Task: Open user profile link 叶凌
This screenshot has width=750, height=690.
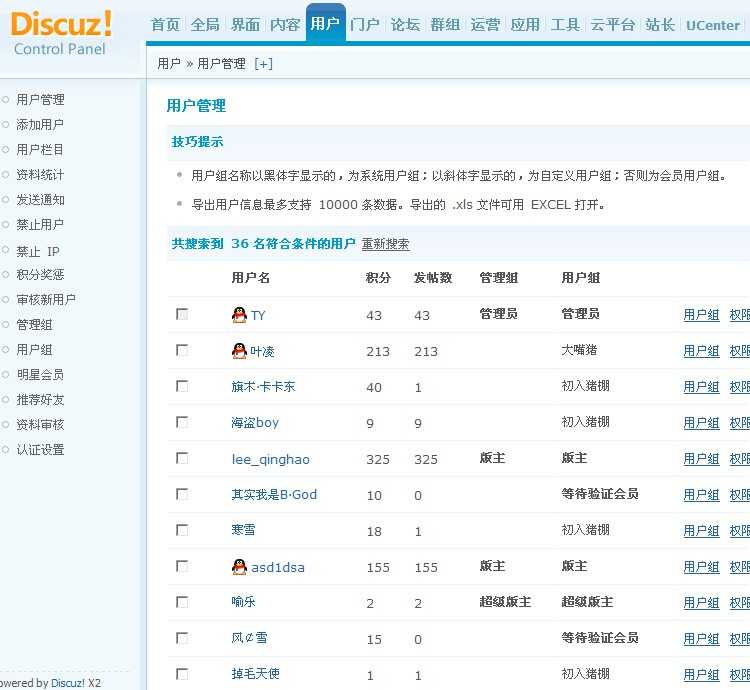Action: 263,351
